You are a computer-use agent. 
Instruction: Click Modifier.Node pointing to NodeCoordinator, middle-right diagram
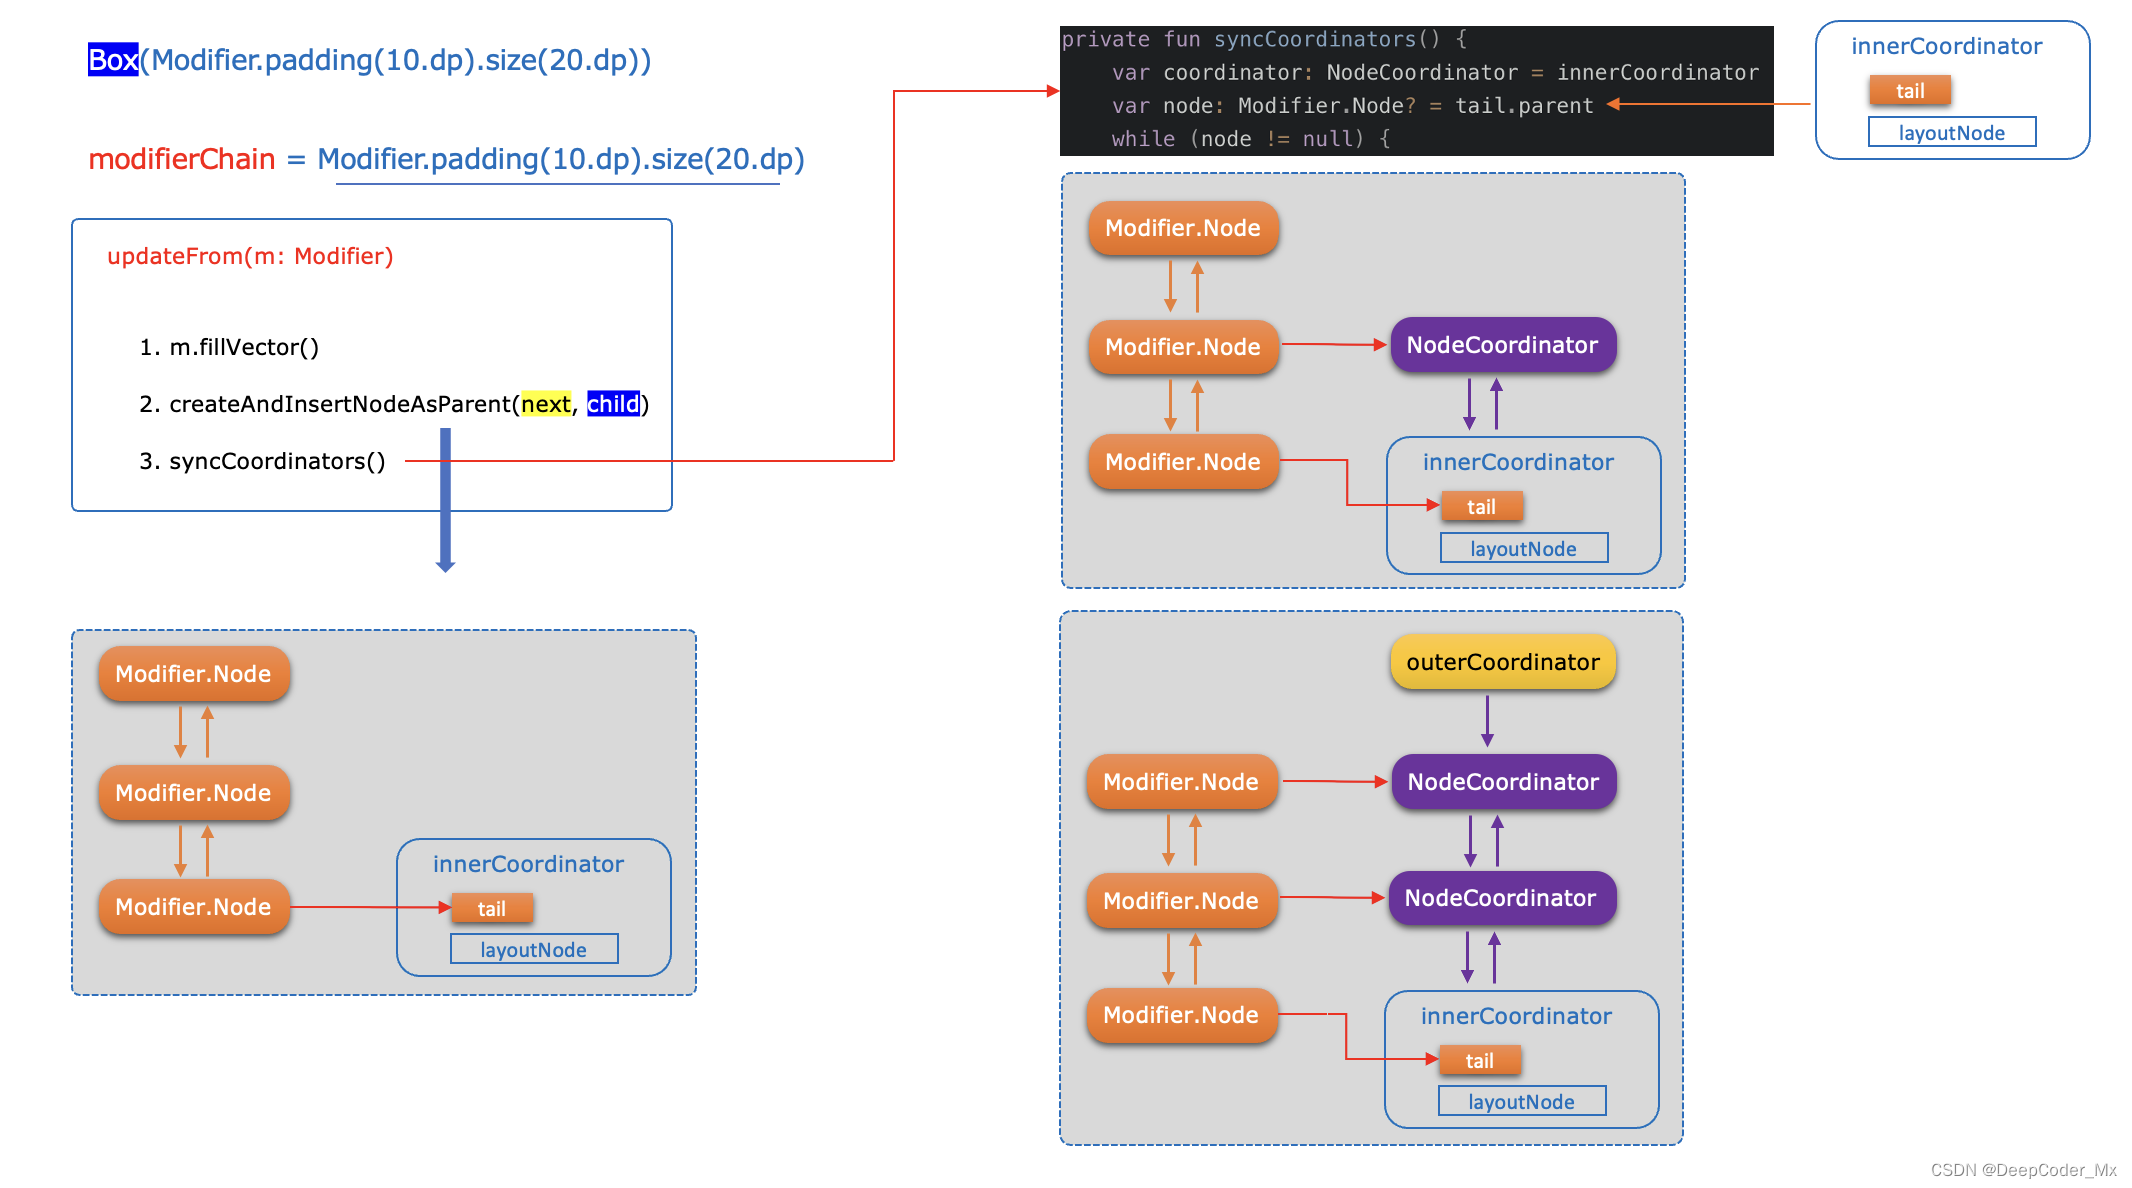click(x=1184, y=347)
